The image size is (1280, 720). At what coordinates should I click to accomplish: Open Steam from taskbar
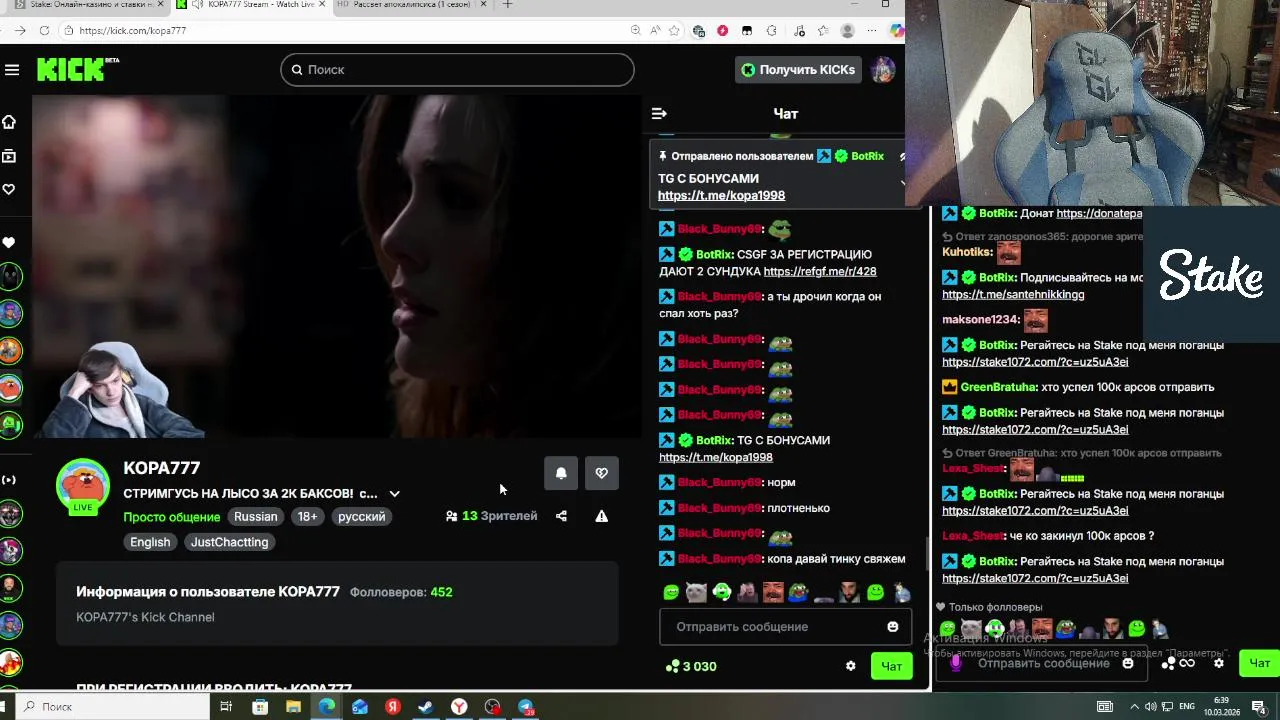pyautogui.click(x=425, y=707)
